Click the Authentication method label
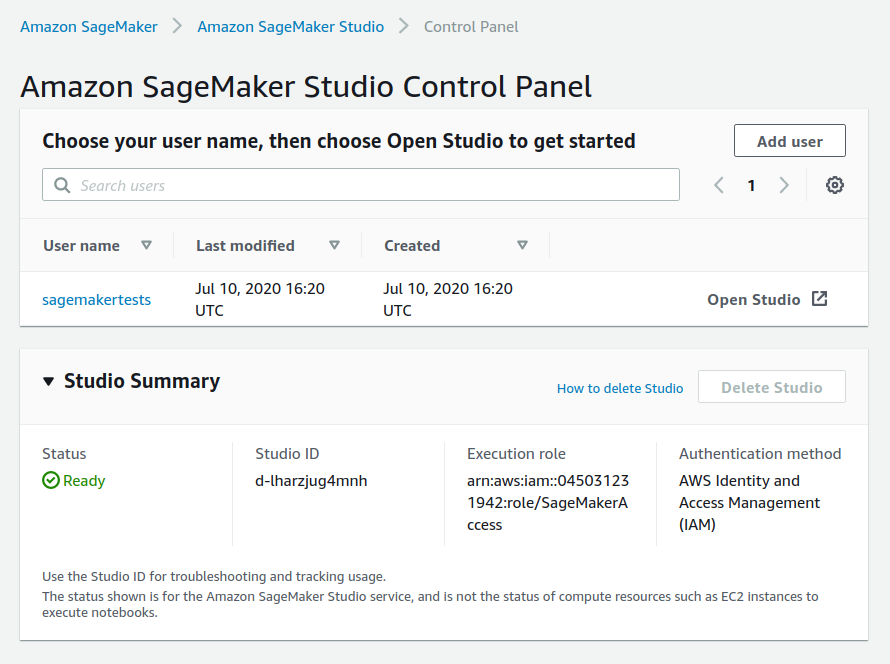 coord(760,453)
